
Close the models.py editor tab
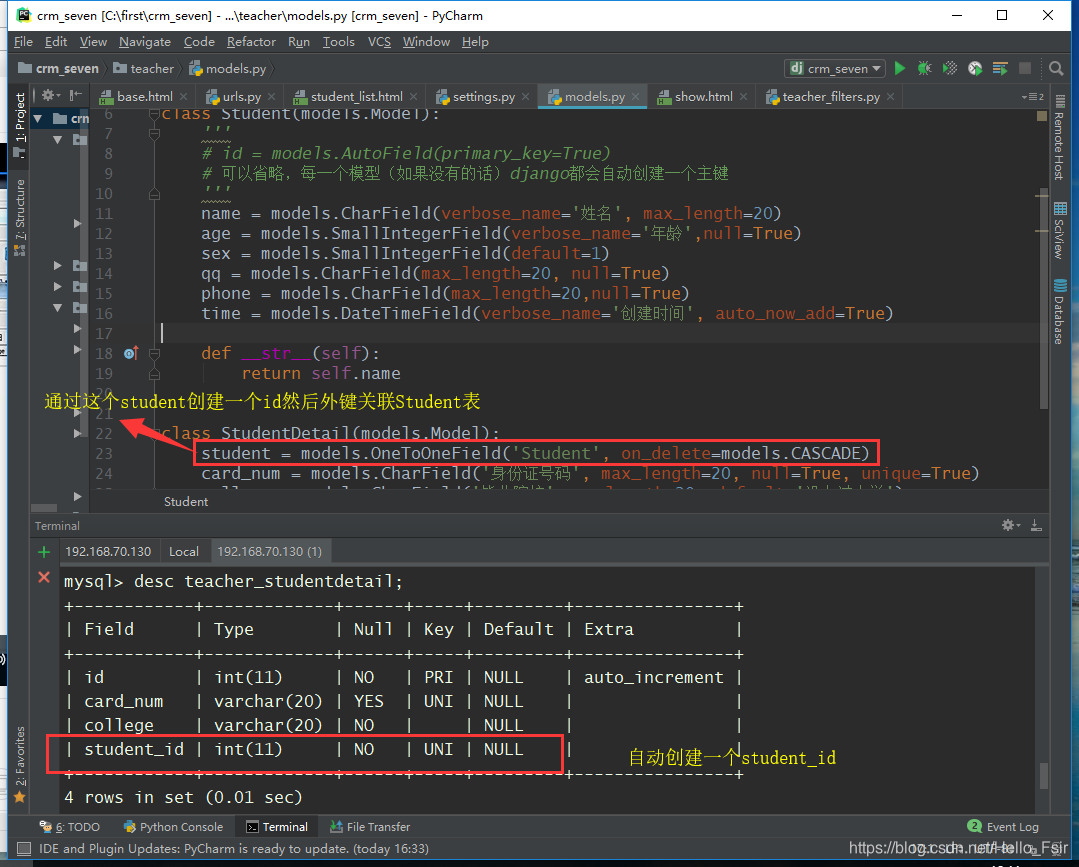tap(635, 97)
